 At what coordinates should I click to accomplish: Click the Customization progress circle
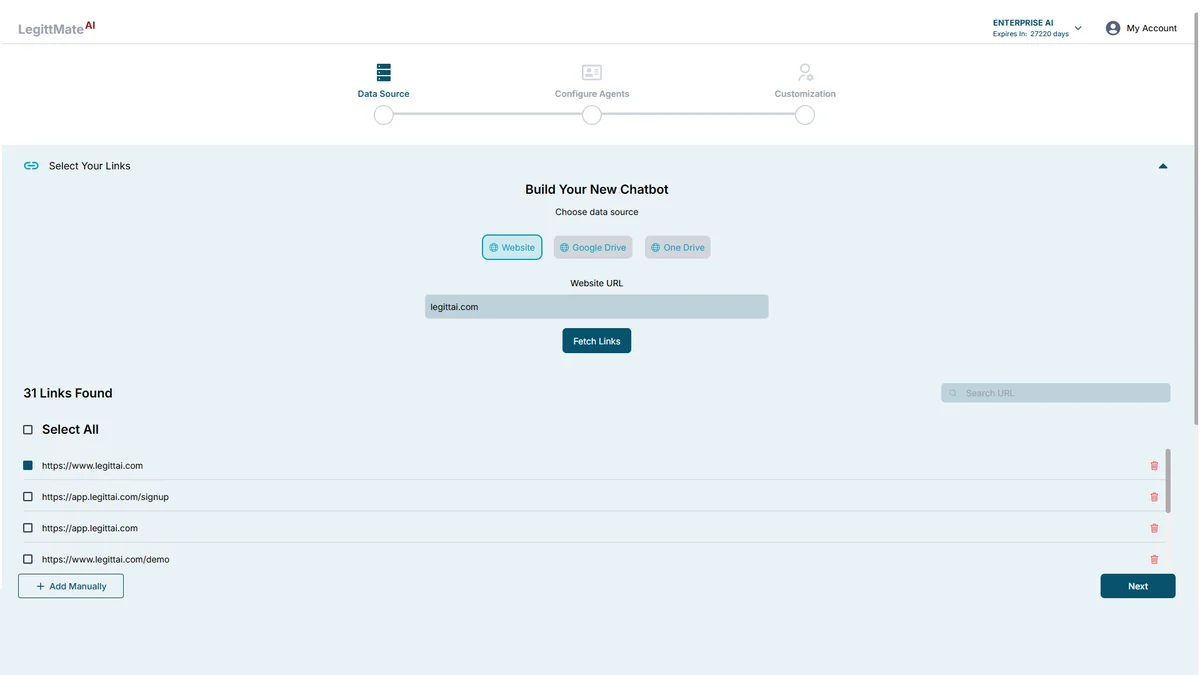click(805, 115)
